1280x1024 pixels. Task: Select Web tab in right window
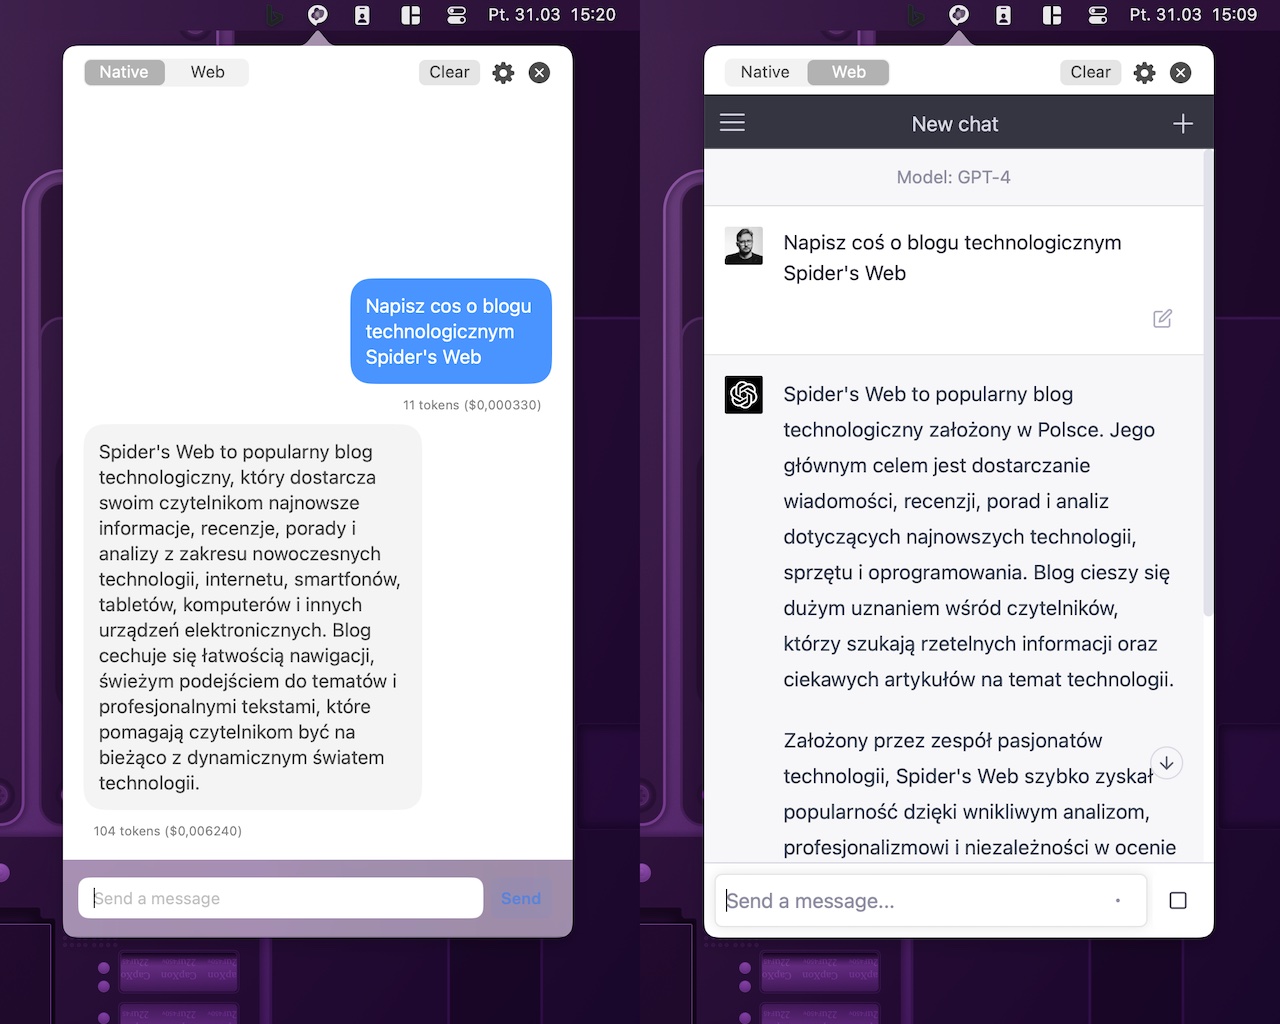[849, 72]
